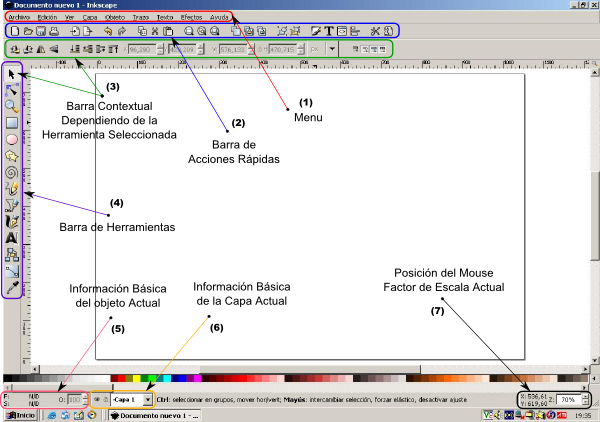The width and height of the screenshot is (600, 422).
Task: Pick the yellow swatch in the palette
Action: coord(137,378)
